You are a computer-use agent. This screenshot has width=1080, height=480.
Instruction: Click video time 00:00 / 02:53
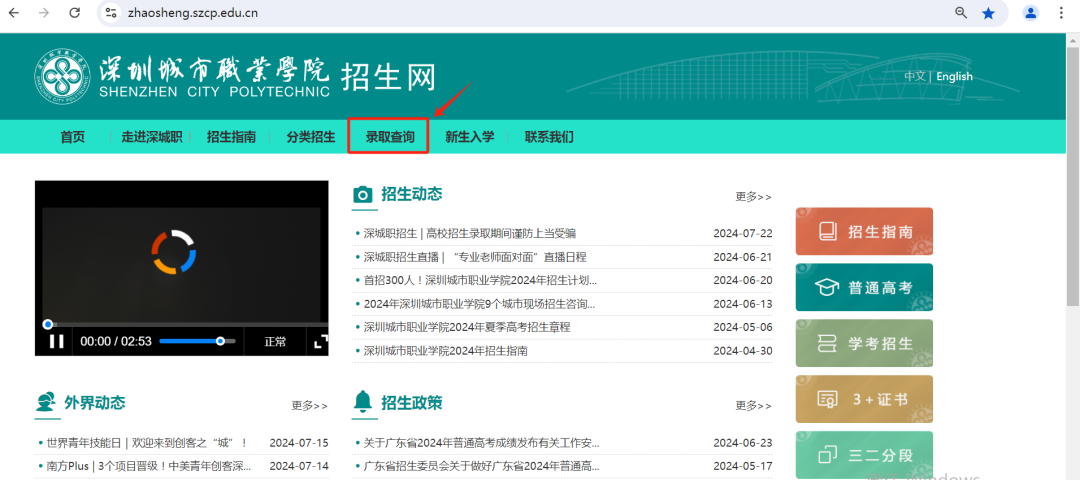116,341
